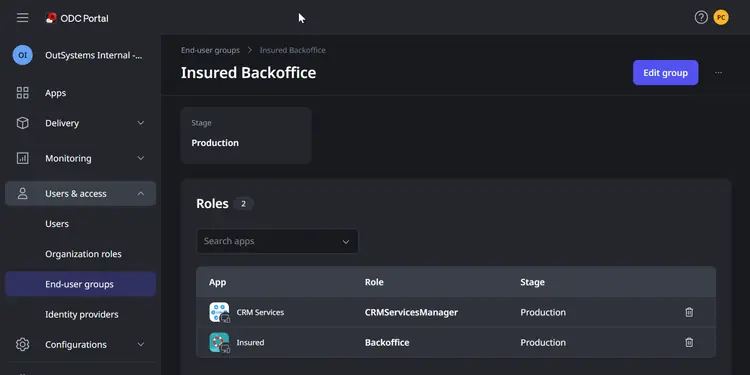The height and width of the screenshot is (375, 750).
Task: Expand the Delivery section chevron
Action: tap(141, 123)
